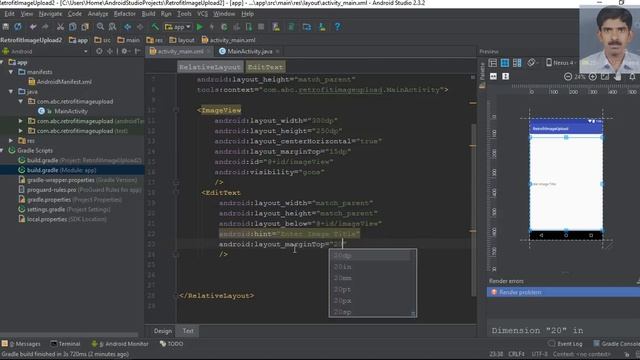Image resolution: width=640 pixels, height=360 pixels.
Task: Click the Redo arrow icon
Action: click(x=45, y=27)
